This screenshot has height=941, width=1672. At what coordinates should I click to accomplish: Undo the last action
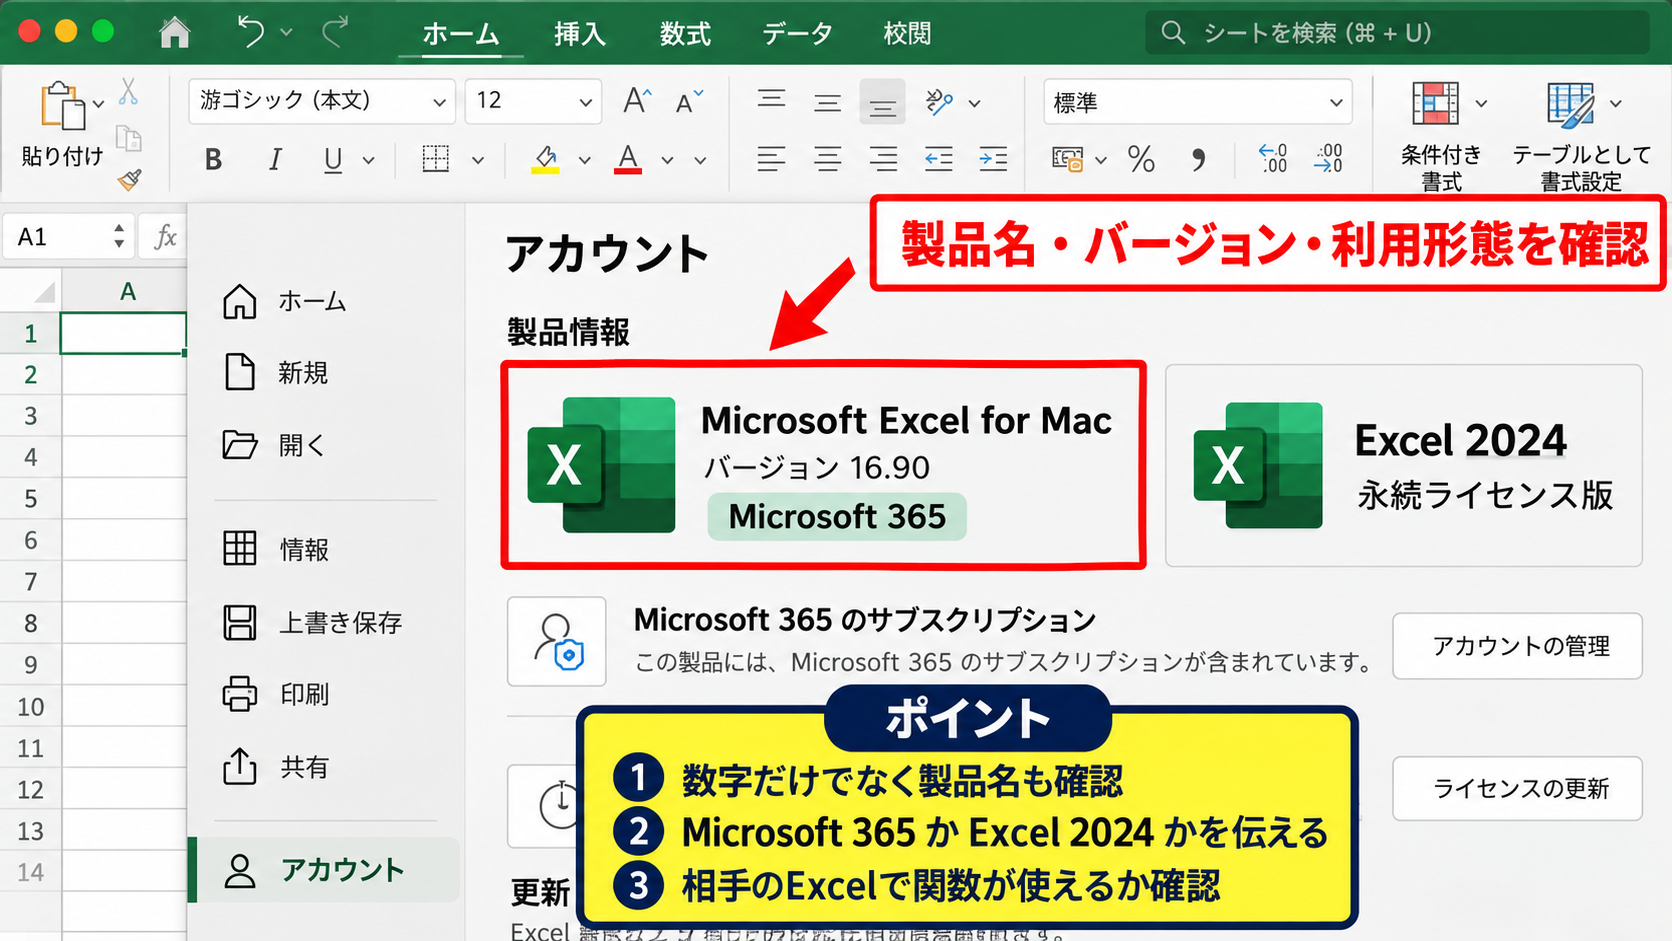coord(251,32)
